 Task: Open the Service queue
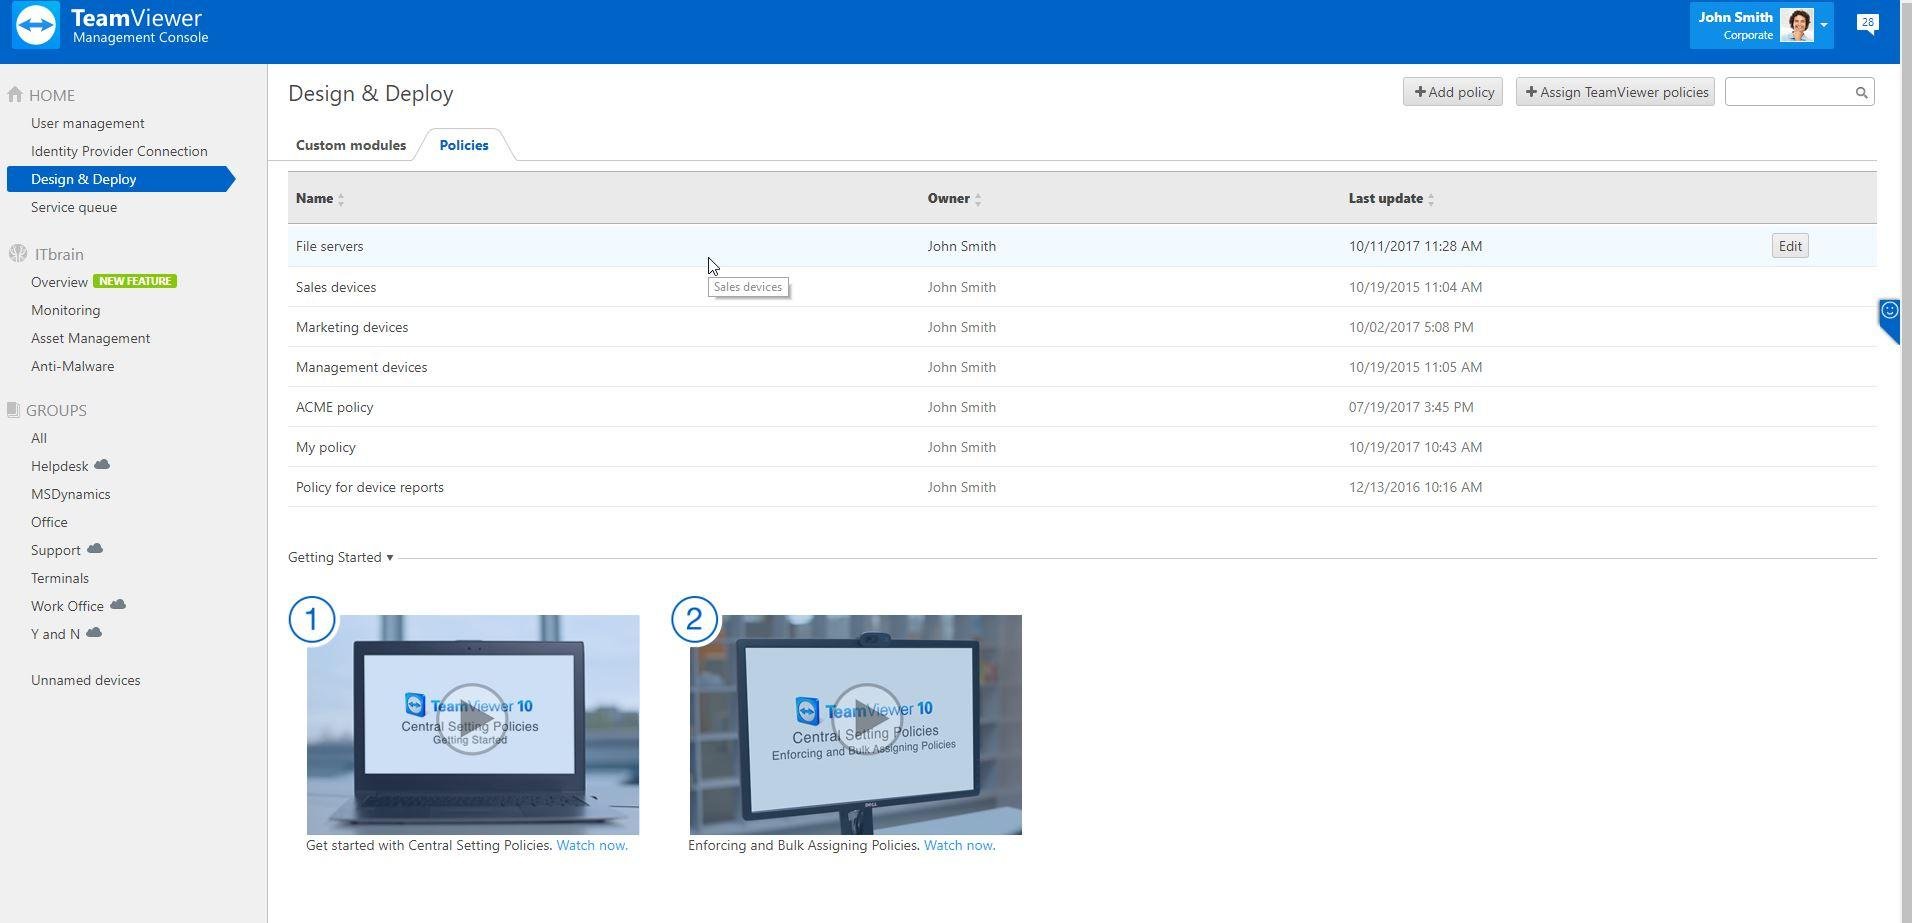click(x=74, y=207)
